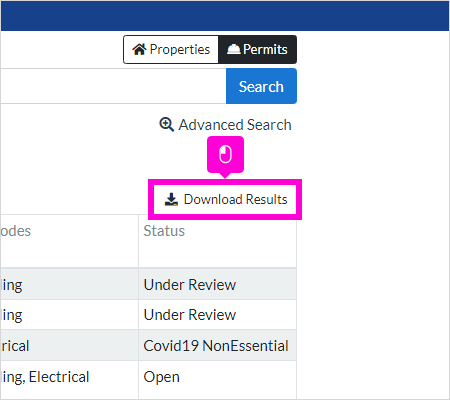450x400 pixels.
Task: Click the download arrow icon
Action: pyautogui.click(x=171, y=199)
